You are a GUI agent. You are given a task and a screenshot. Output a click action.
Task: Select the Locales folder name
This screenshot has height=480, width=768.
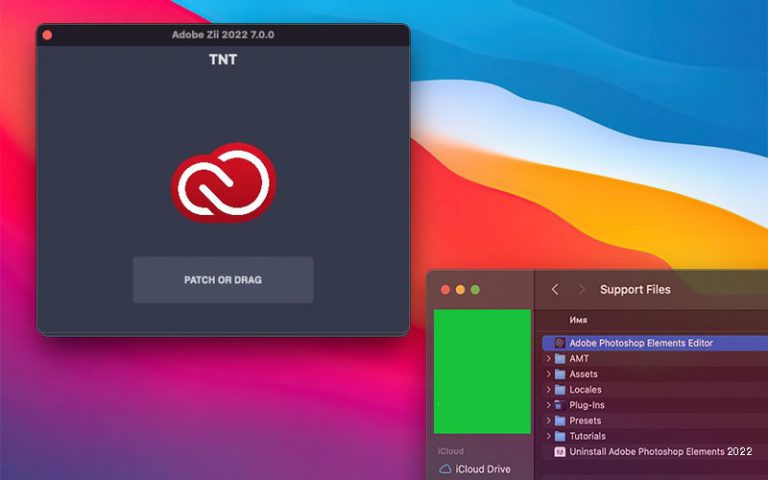(x=585, y=390)
